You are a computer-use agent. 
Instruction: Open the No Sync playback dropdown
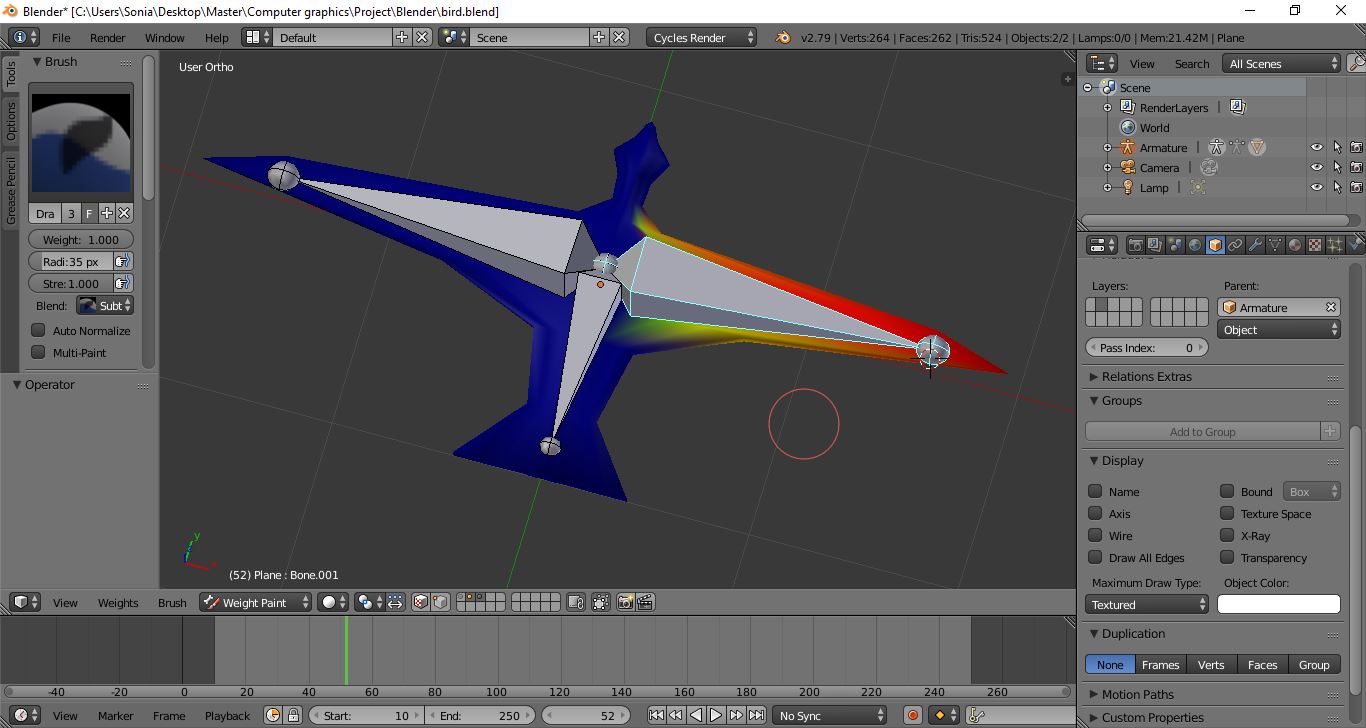pos(830,715)
